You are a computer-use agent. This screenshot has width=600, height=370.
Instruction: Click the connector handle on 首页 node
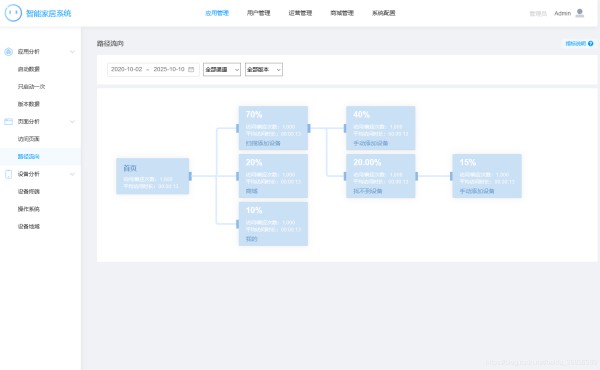190,176
